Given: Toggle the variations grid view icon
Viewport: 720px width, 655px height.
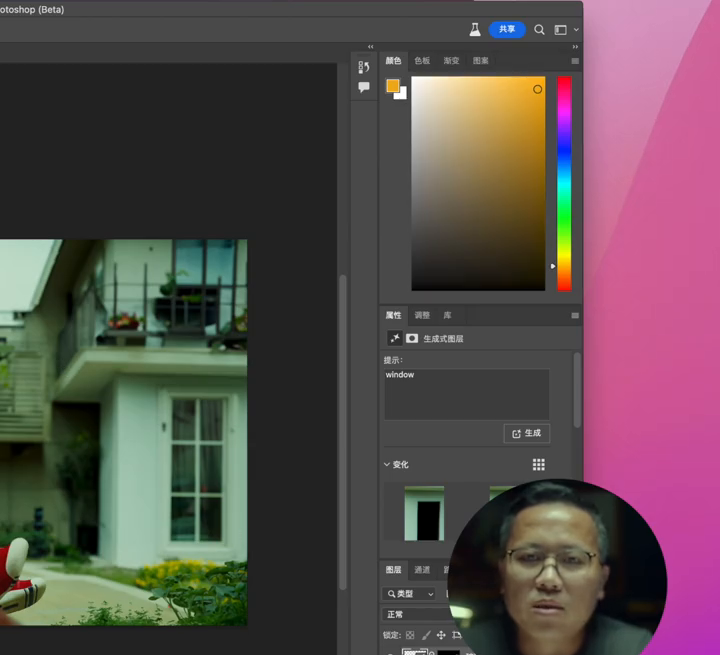Looking at the screenshot, I should click(x=539, y=465).
